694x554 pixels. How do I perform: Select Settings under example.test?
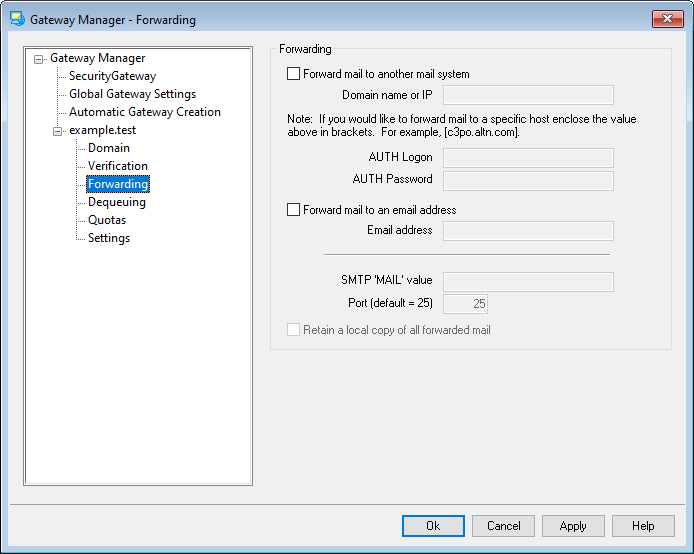108,238
